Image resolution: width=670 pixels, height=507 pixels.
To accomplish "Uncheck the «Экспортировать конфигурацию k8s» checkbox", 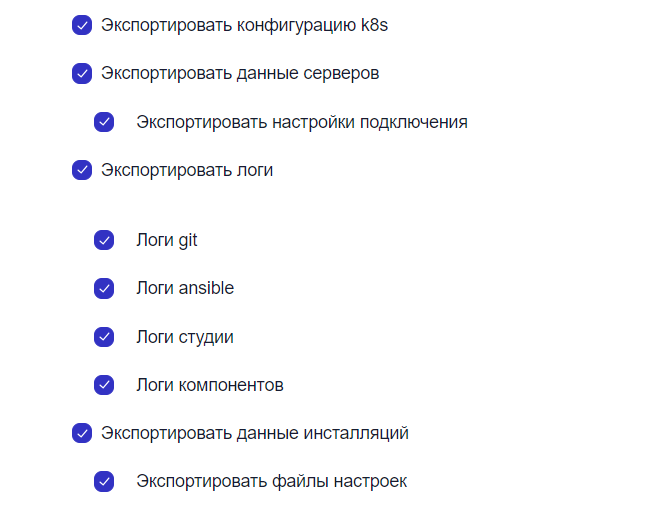I will pos(82,25).
